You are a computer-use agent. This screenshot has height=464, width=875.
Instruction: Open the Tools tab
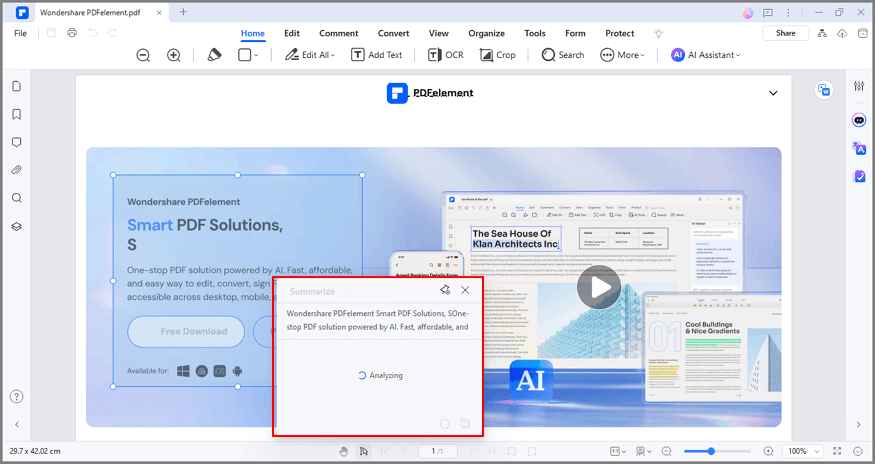[x=535, y=33]
